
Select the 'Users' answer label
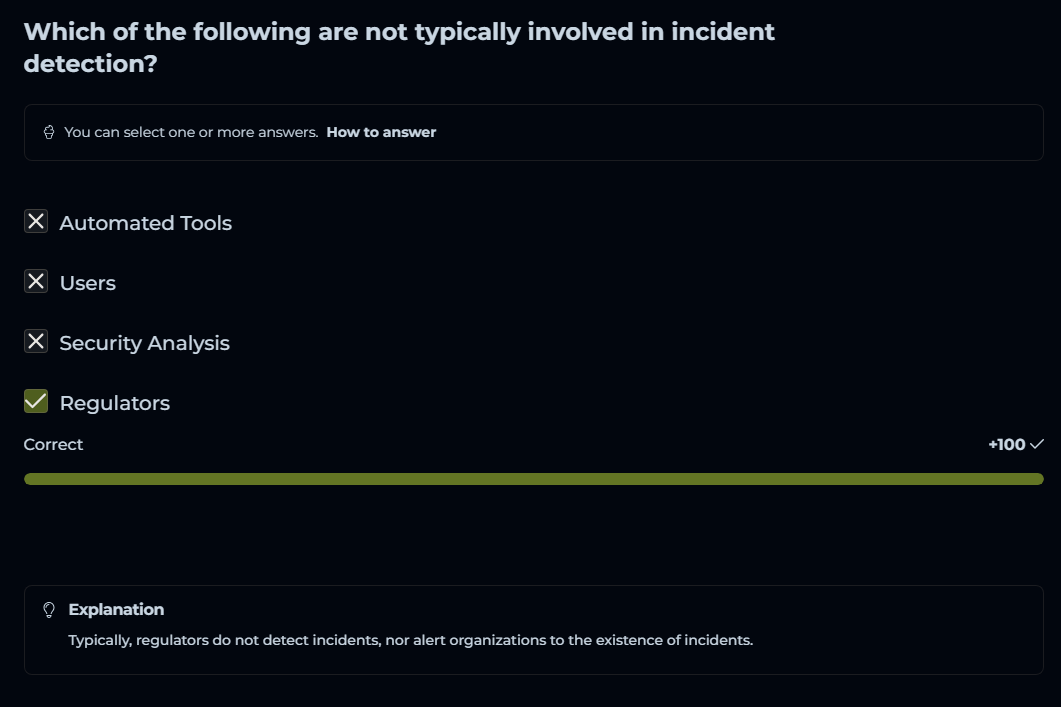pos(88,283)
